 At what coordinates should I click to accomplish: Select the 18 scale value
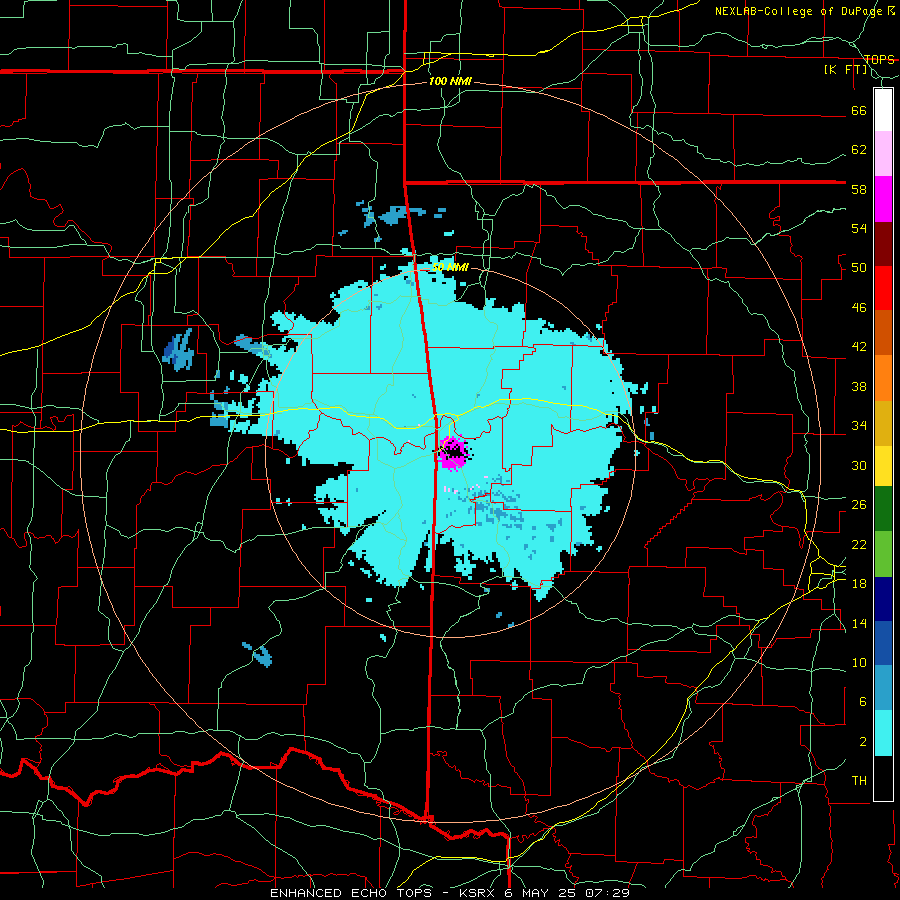(x=859, y=584)
